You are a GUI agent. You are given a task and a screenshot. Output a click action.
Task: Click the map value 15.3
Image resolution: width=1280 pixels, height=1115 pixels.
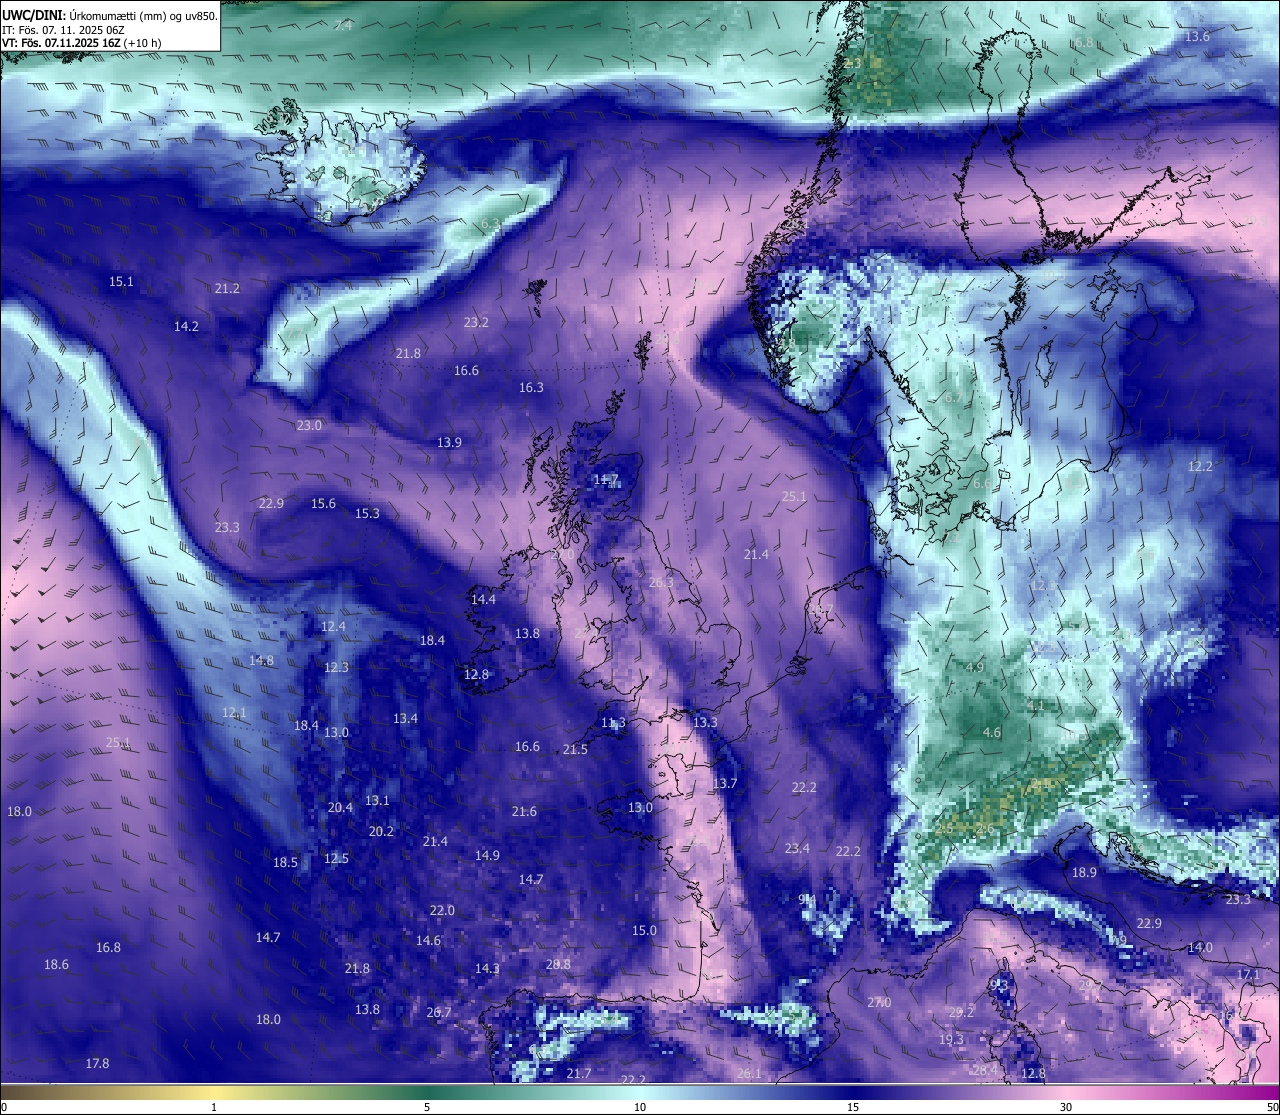click(x=367, y=514)
